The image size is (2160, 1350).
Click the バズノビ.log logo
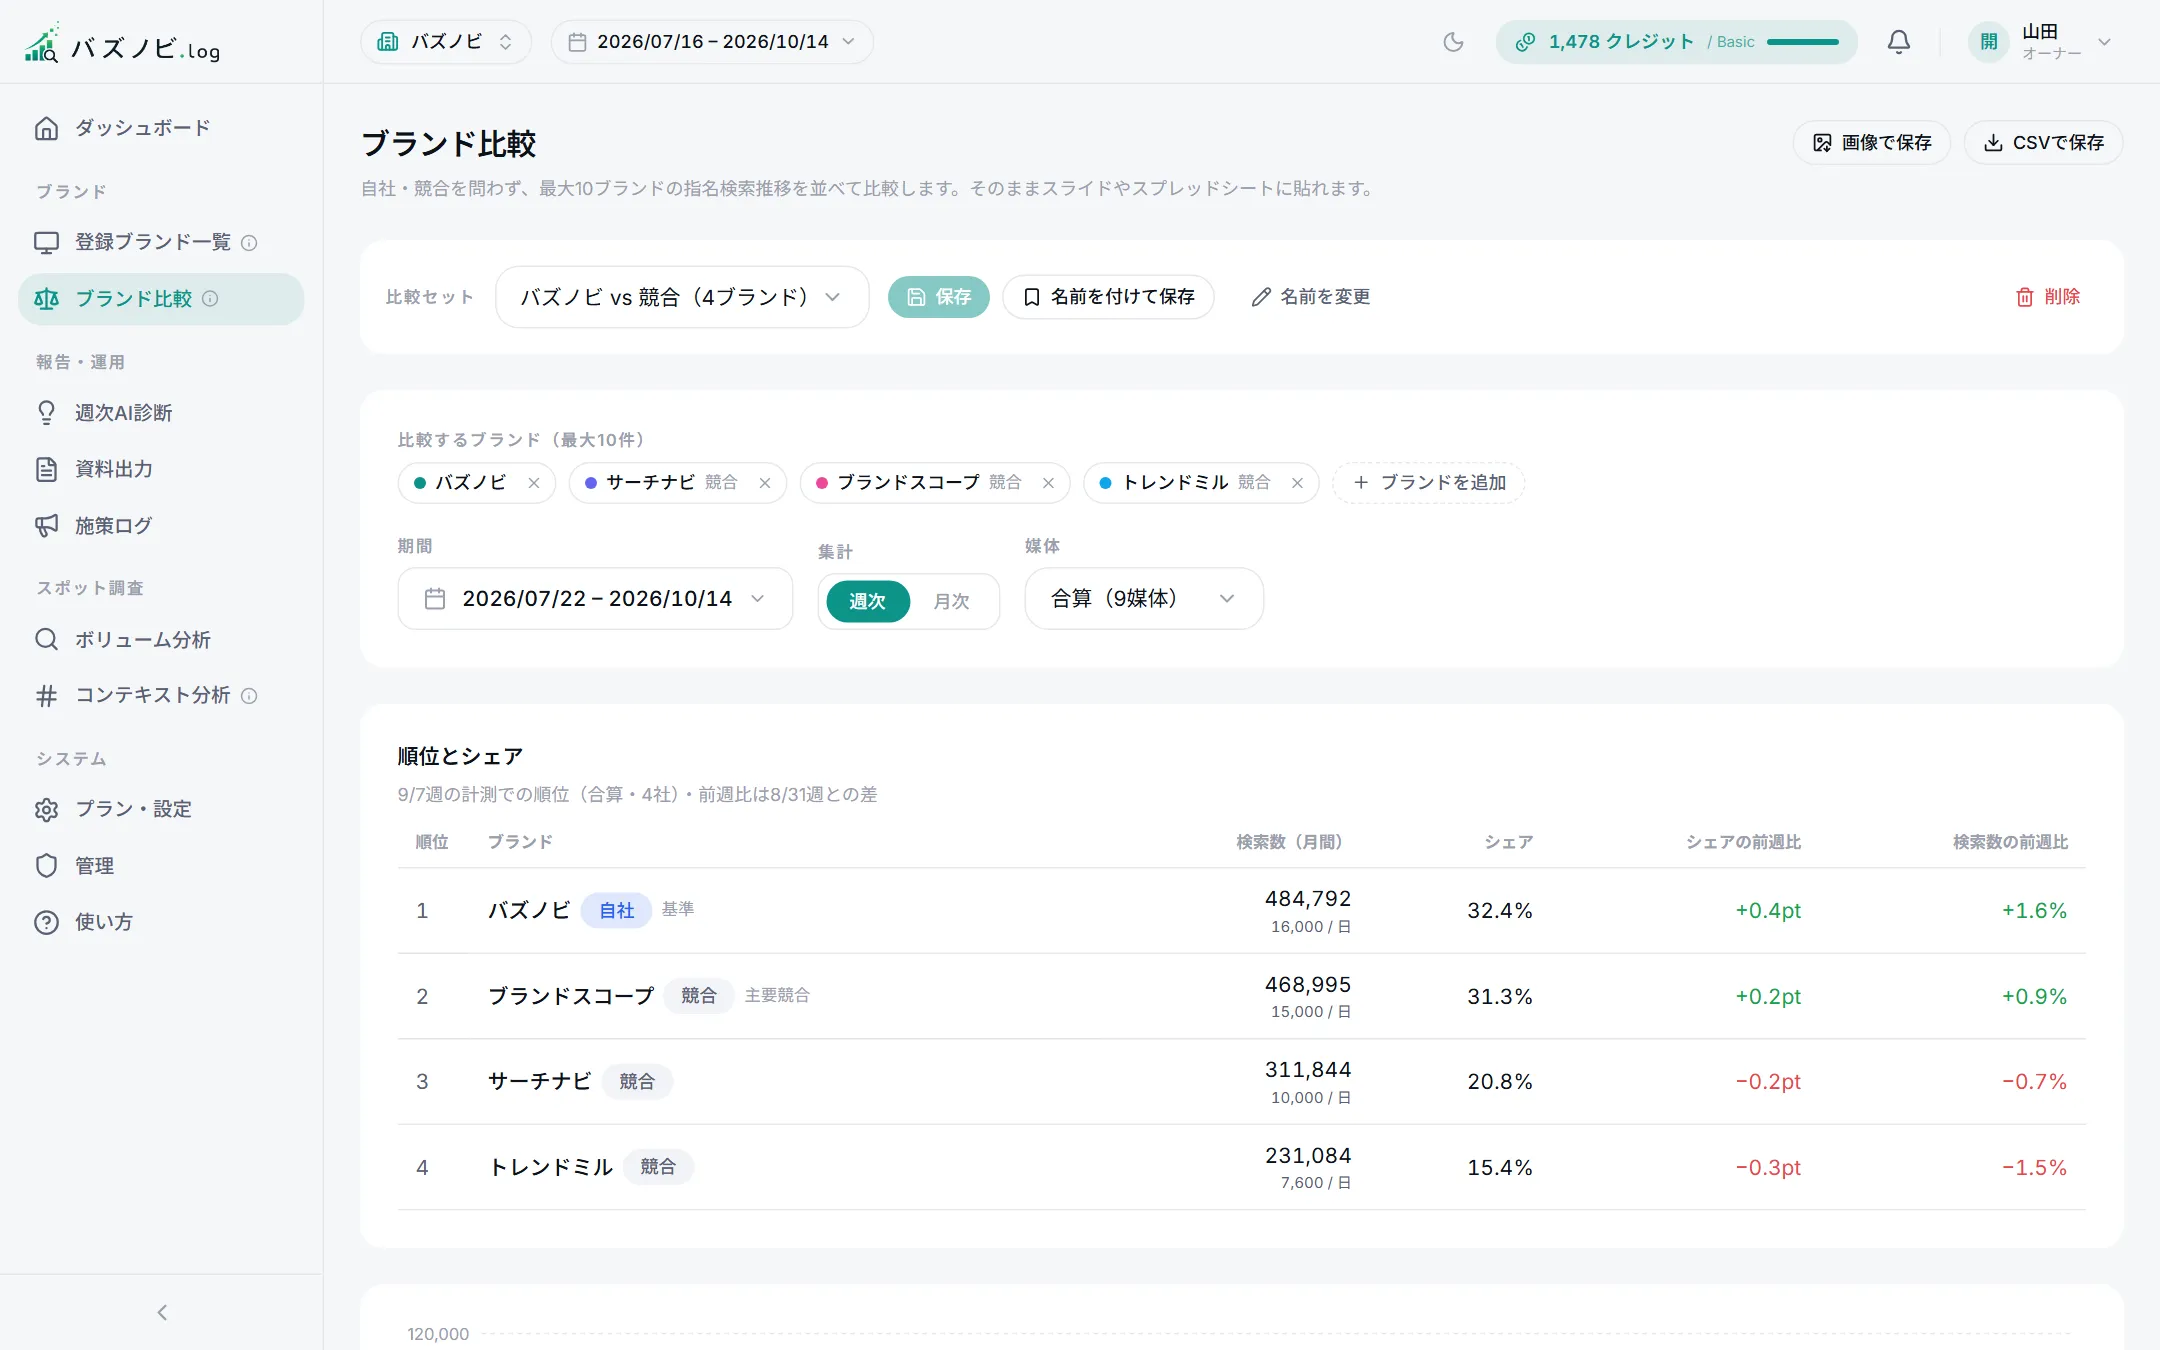click(122, 44)
